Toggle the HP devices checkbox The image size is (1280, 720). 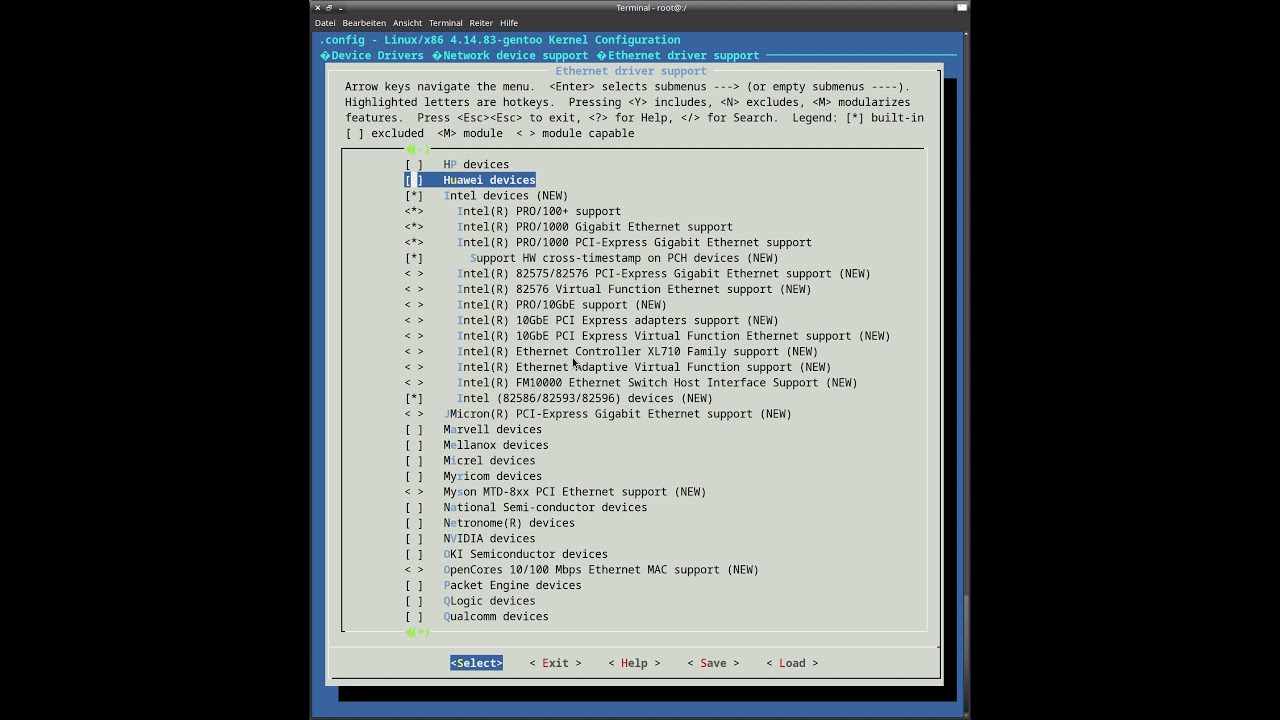tap(414, 164)
